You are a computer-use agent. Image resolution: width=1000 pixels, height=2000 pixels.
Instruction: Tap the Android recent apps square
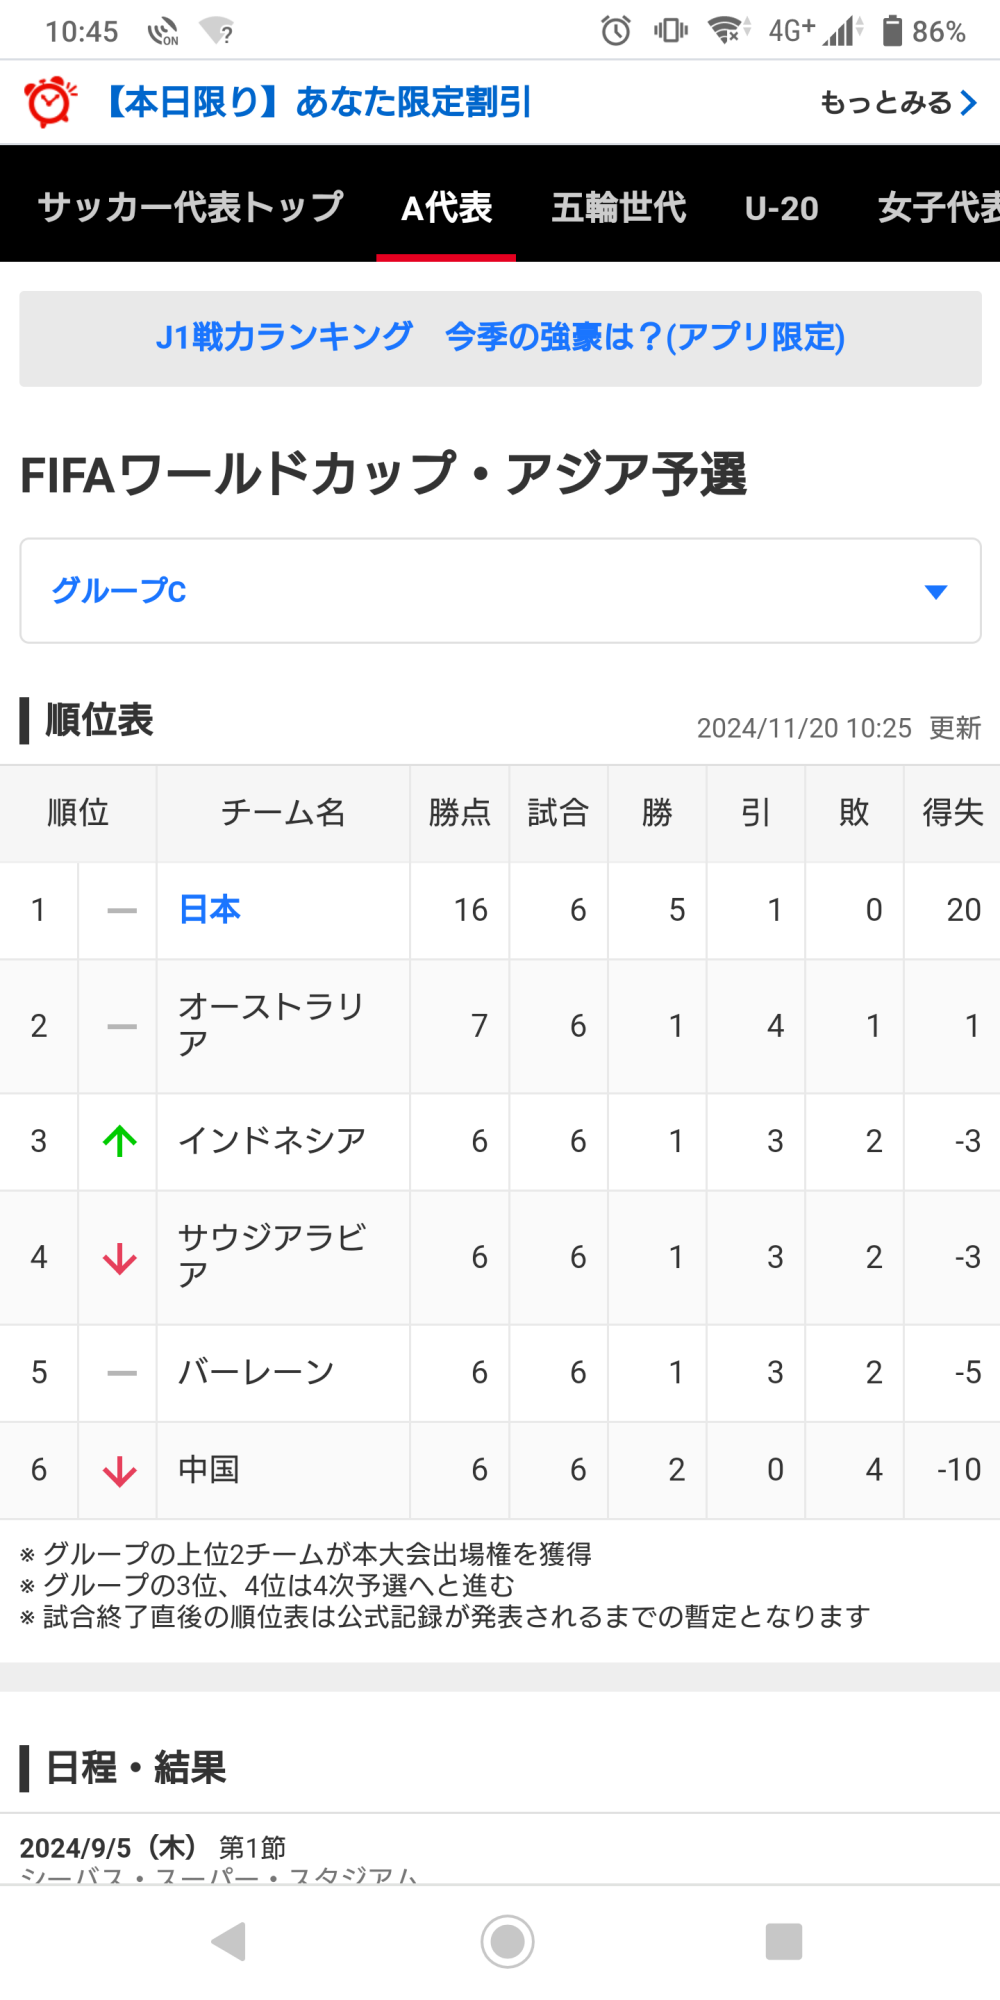coord(783,1941)
